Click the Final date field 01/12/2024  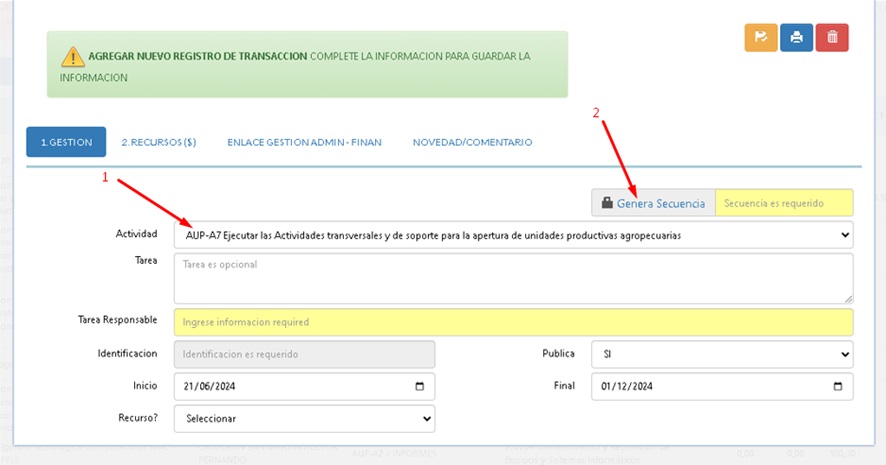[x=722, y=386]
